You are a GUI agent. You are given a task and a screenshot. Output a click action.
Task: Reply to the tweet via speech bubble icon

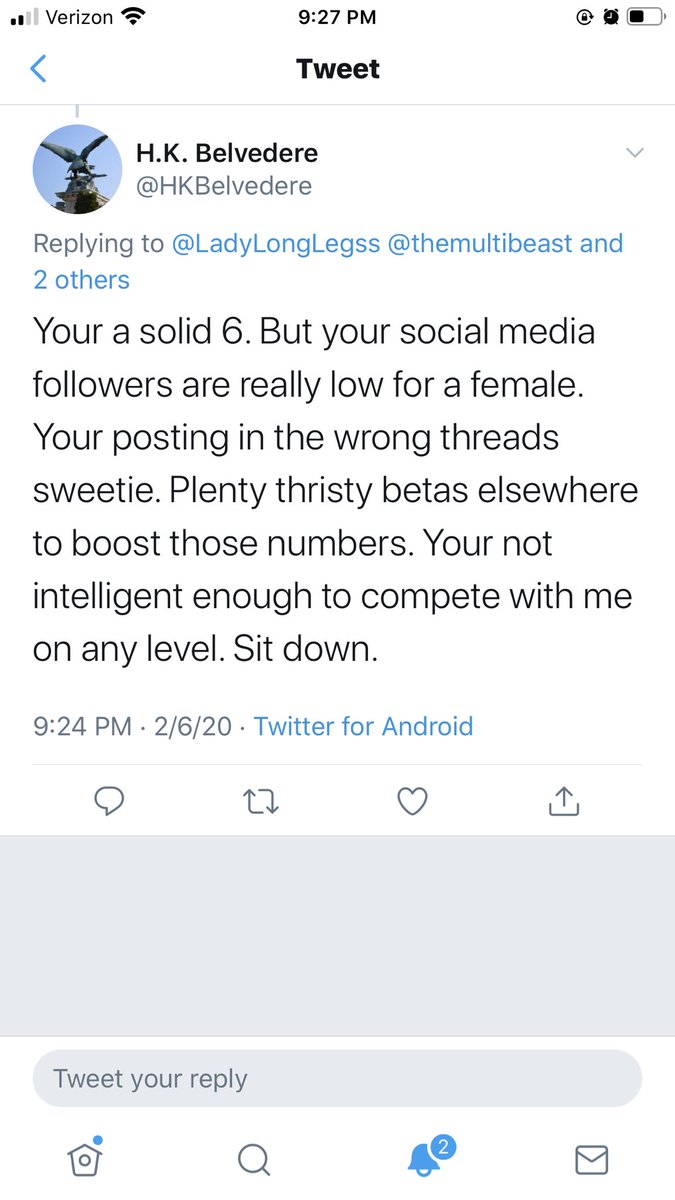click(x=108, y=800)
